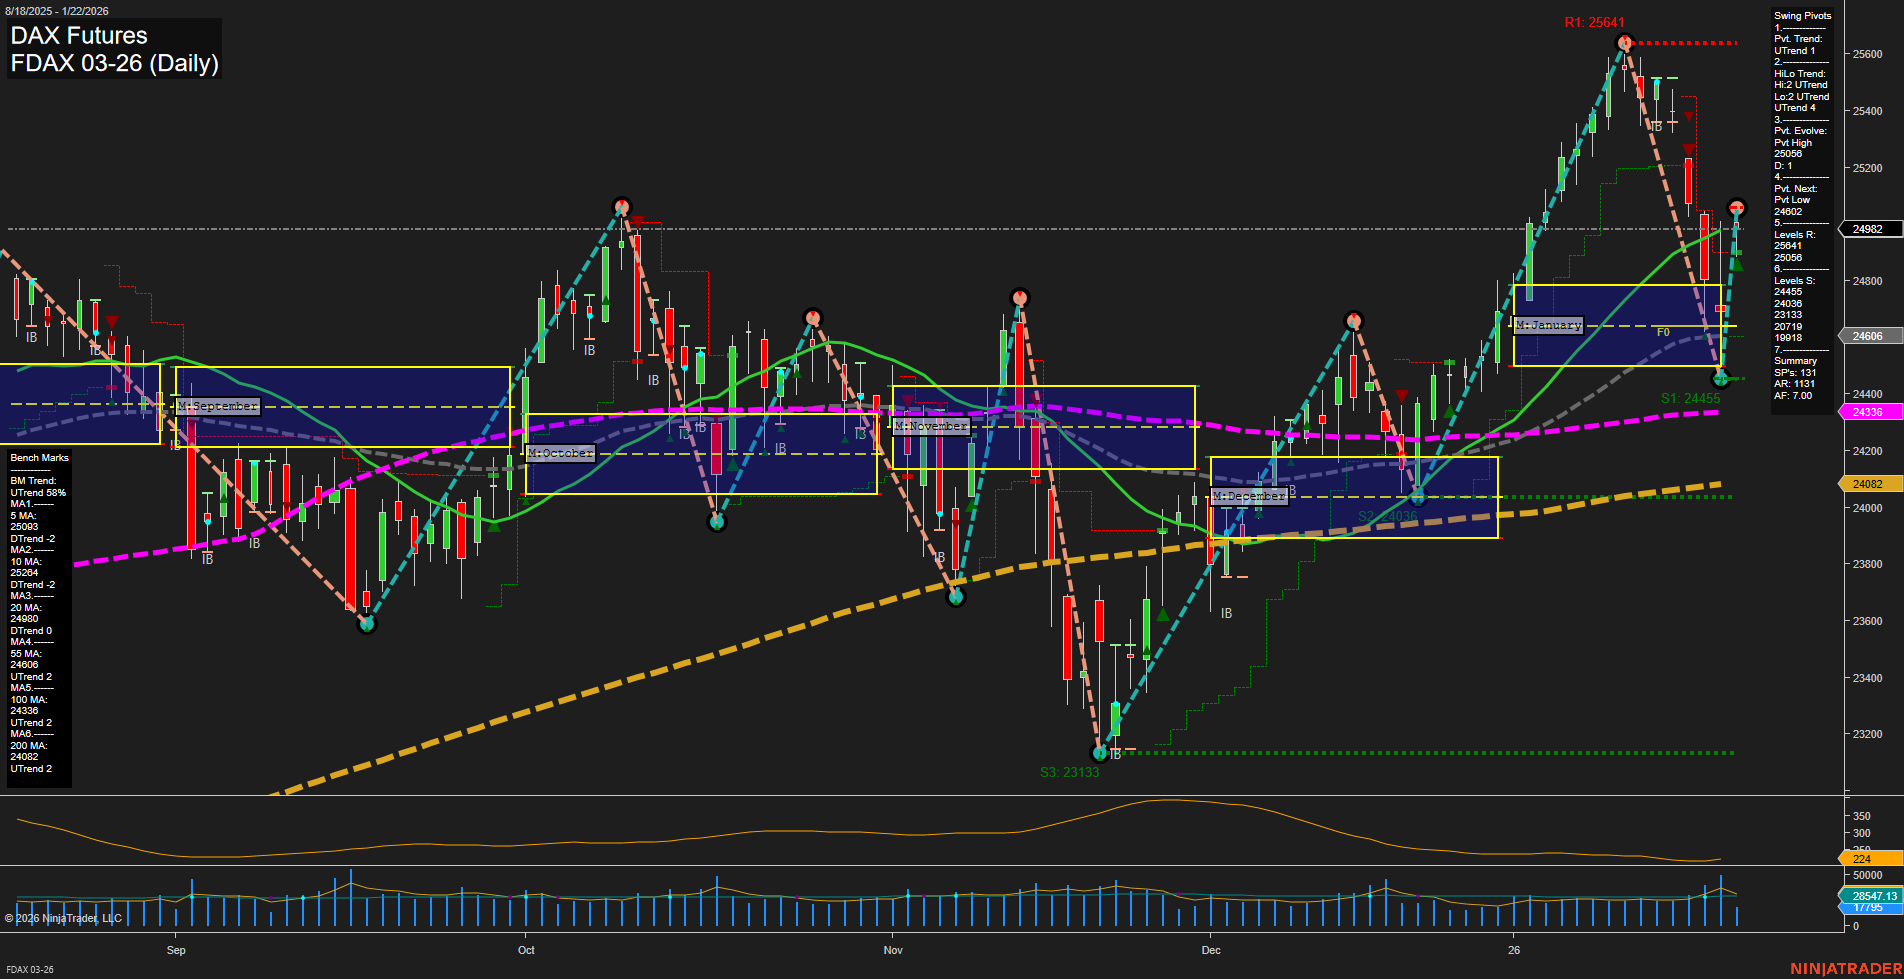Select the pivot circle atop the November swing high

[x=1018, y=296]
